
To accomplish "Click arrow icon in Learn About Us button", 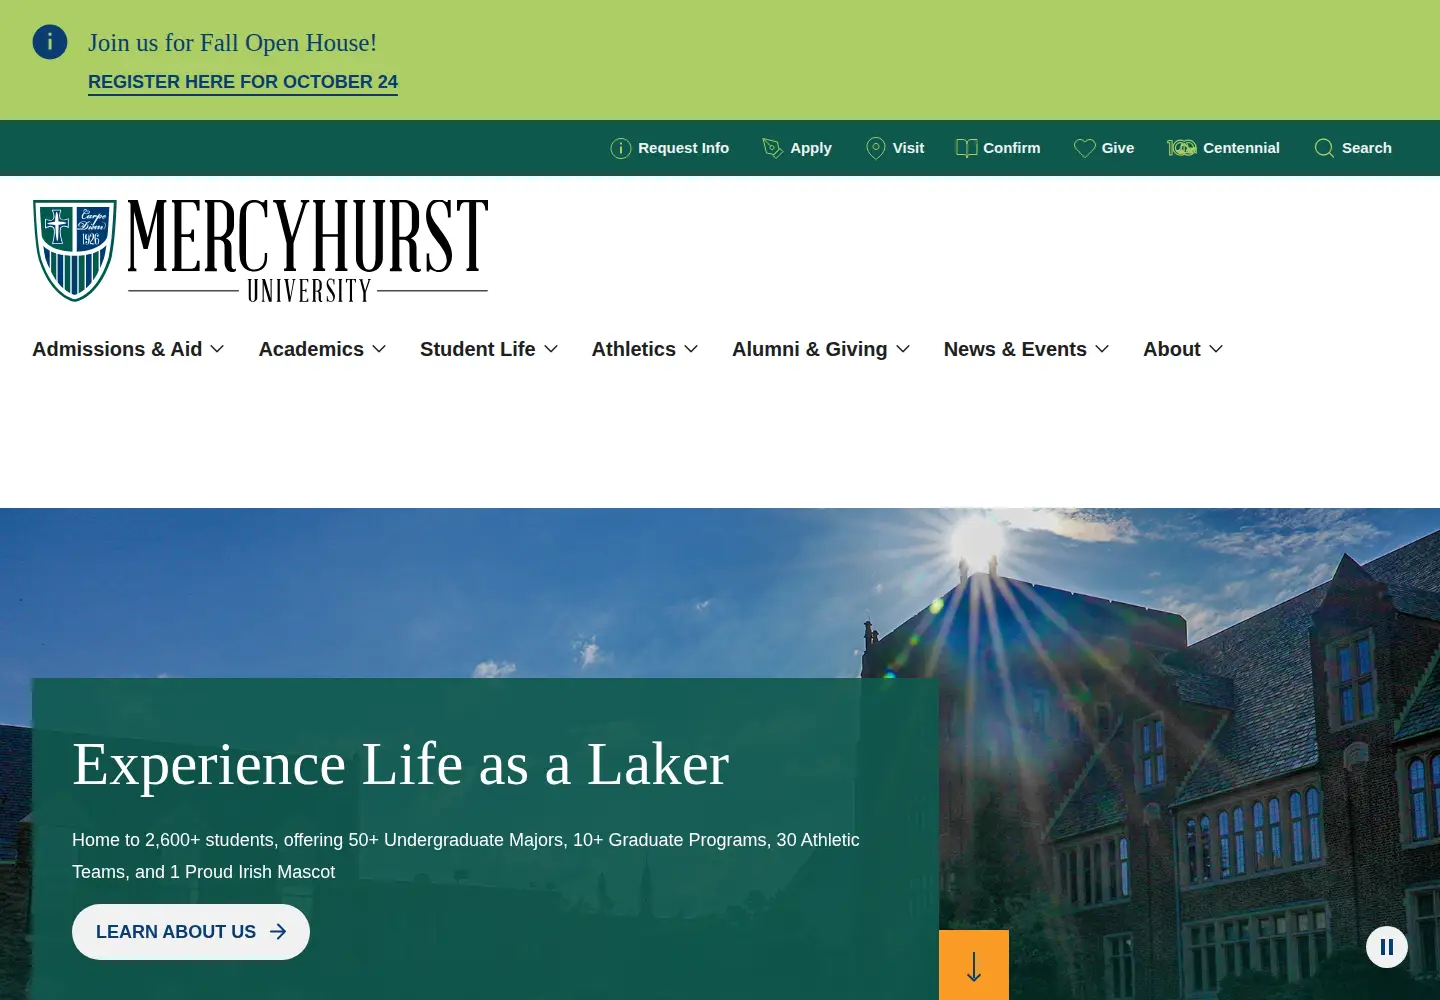I will point(278,932).
